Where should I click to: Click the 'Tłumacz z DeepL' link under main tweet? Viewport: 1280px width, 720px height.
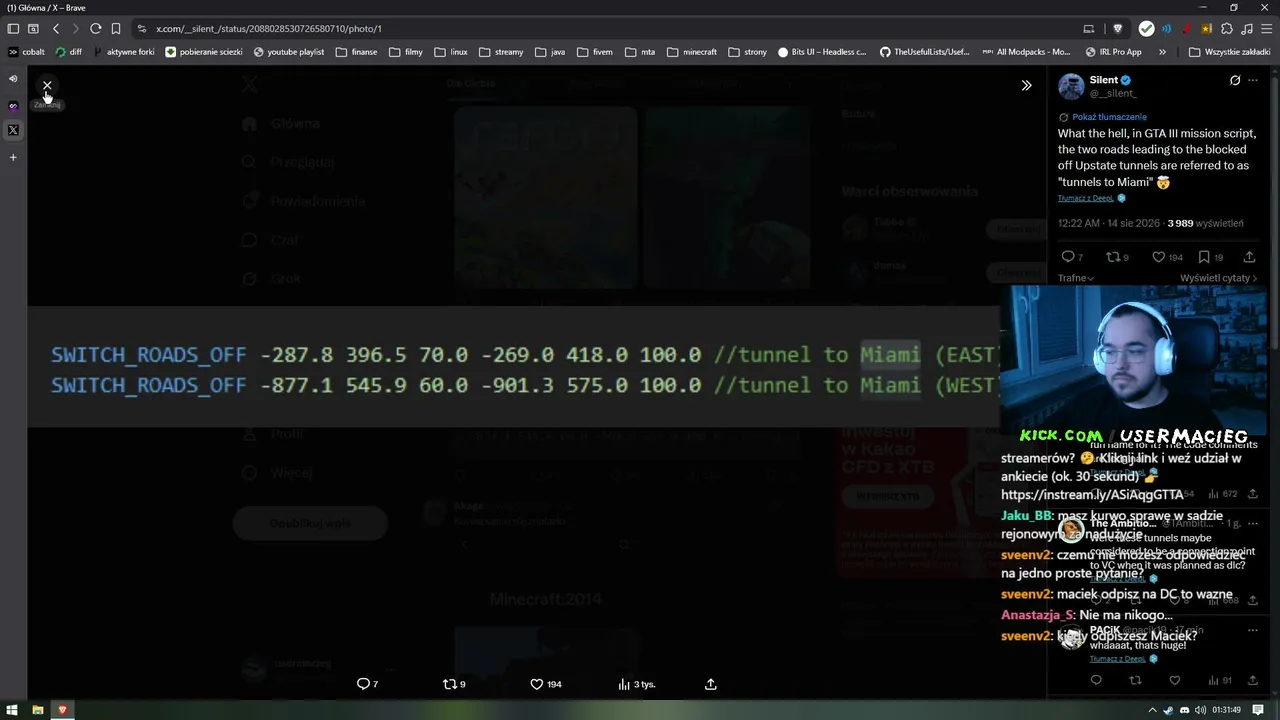pos(1086,198)
